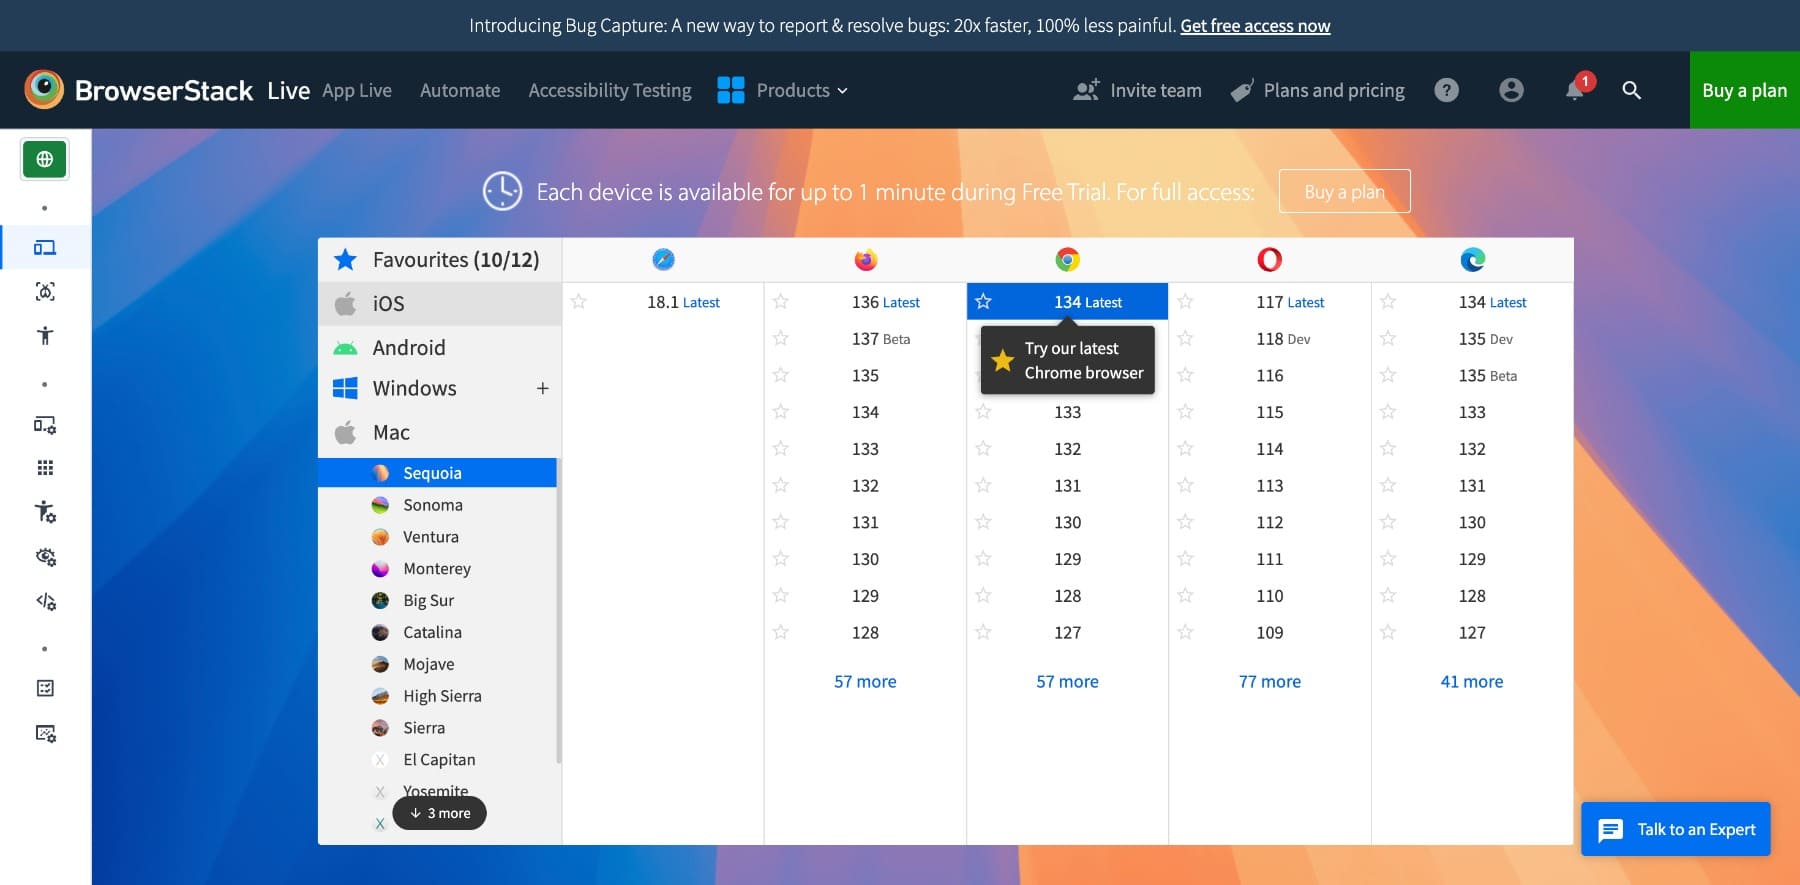Viewport: 1800px width, 885px height.
Task: Click the Plans and pricing tag icon
Action: pos(1242,90)
